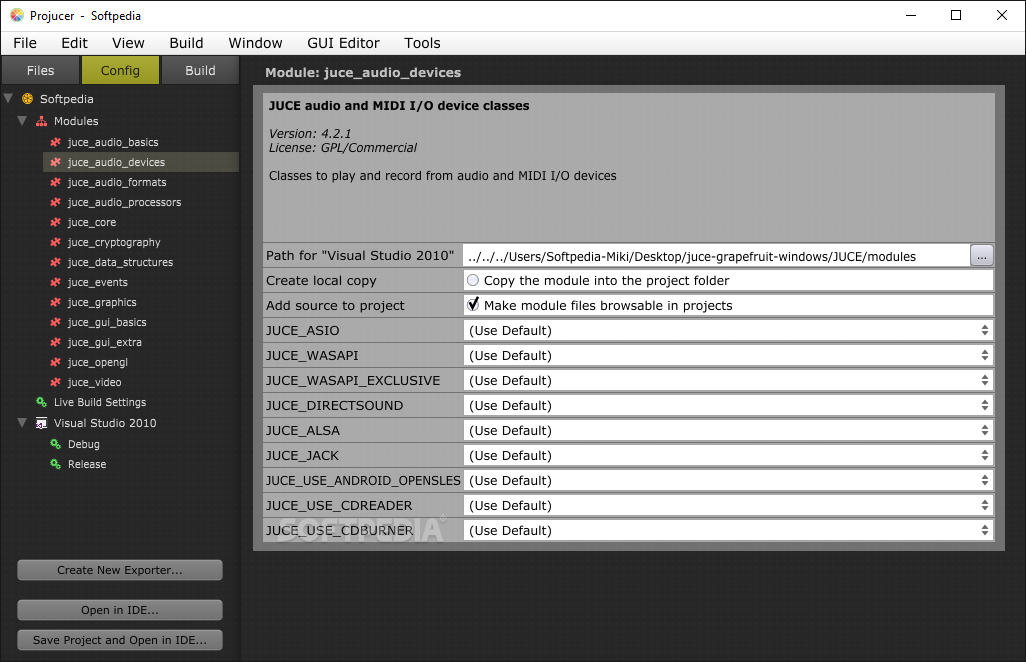Browse for module path with ellipsis button
The height and width of the screenshot is (662, 1026).
coord(982,256)
